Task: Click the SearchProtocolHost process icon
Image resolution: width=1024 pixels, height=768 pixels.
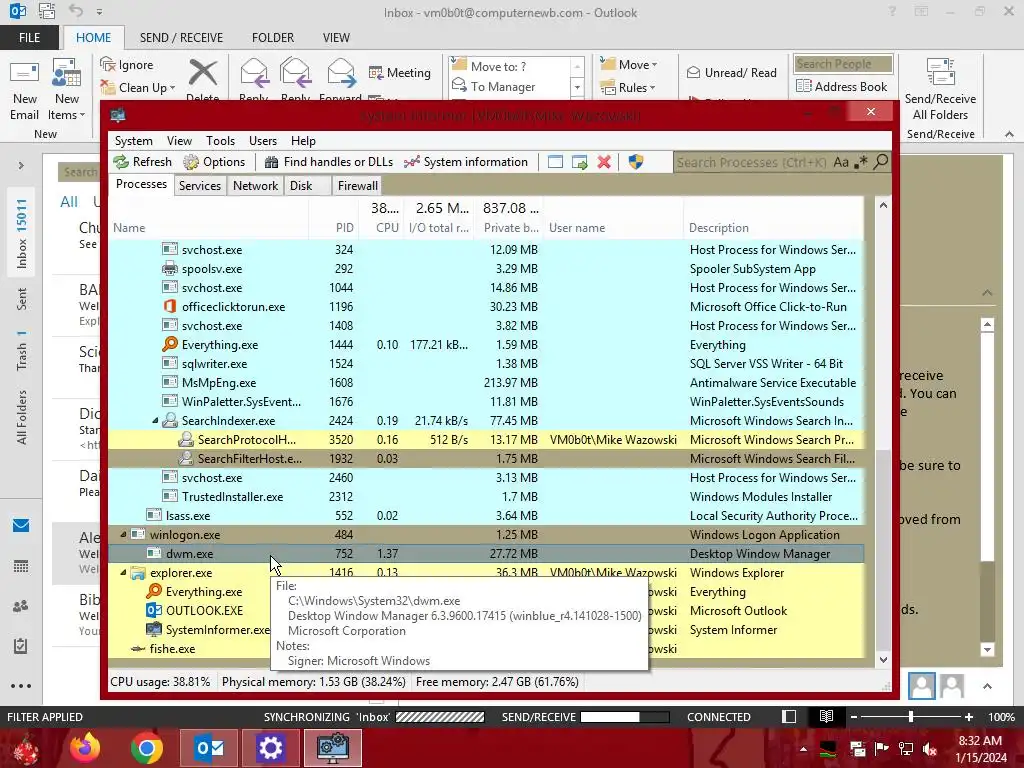Action: 186,440
